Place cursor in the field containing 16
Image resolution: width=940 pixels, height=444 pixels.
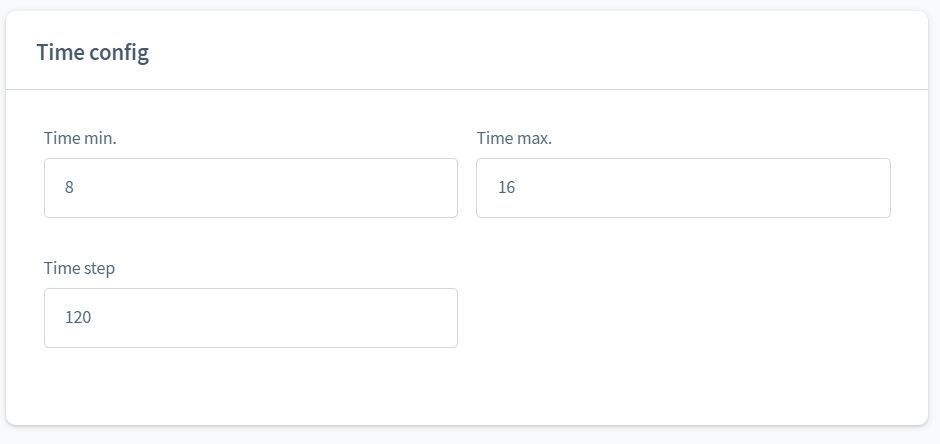pos(682,188)
